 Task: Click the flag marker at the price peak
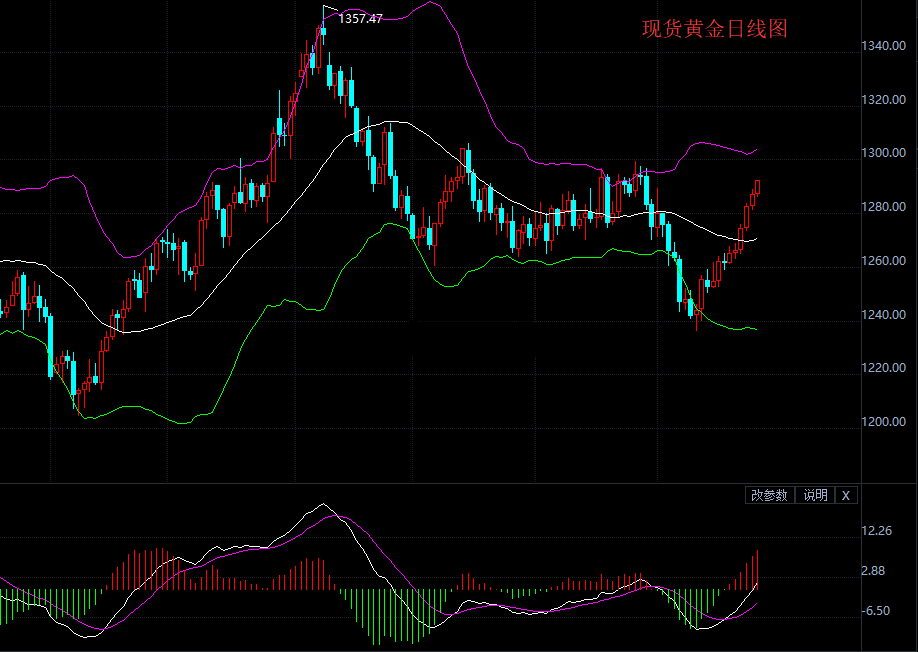(329, 12)
